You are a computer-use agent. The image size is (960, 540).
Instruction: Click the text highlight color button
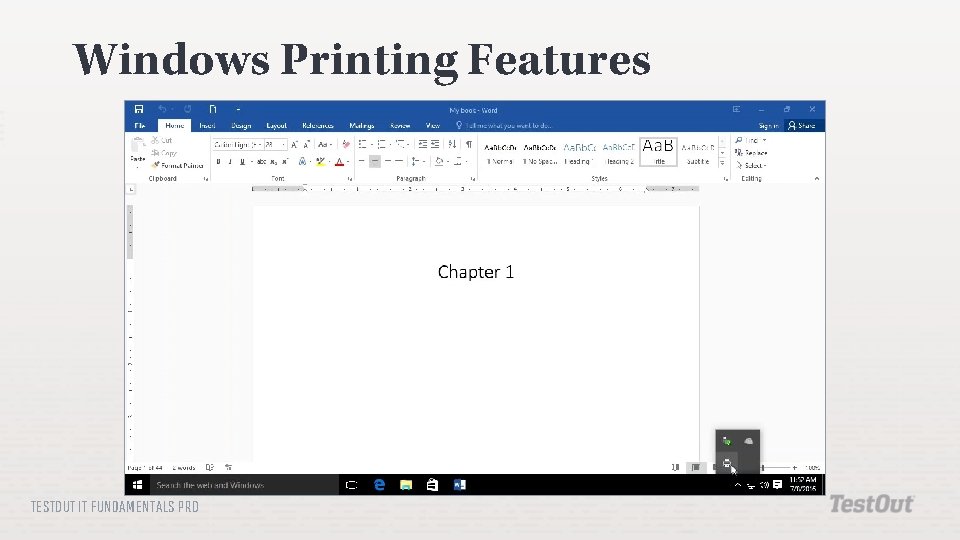320,162
